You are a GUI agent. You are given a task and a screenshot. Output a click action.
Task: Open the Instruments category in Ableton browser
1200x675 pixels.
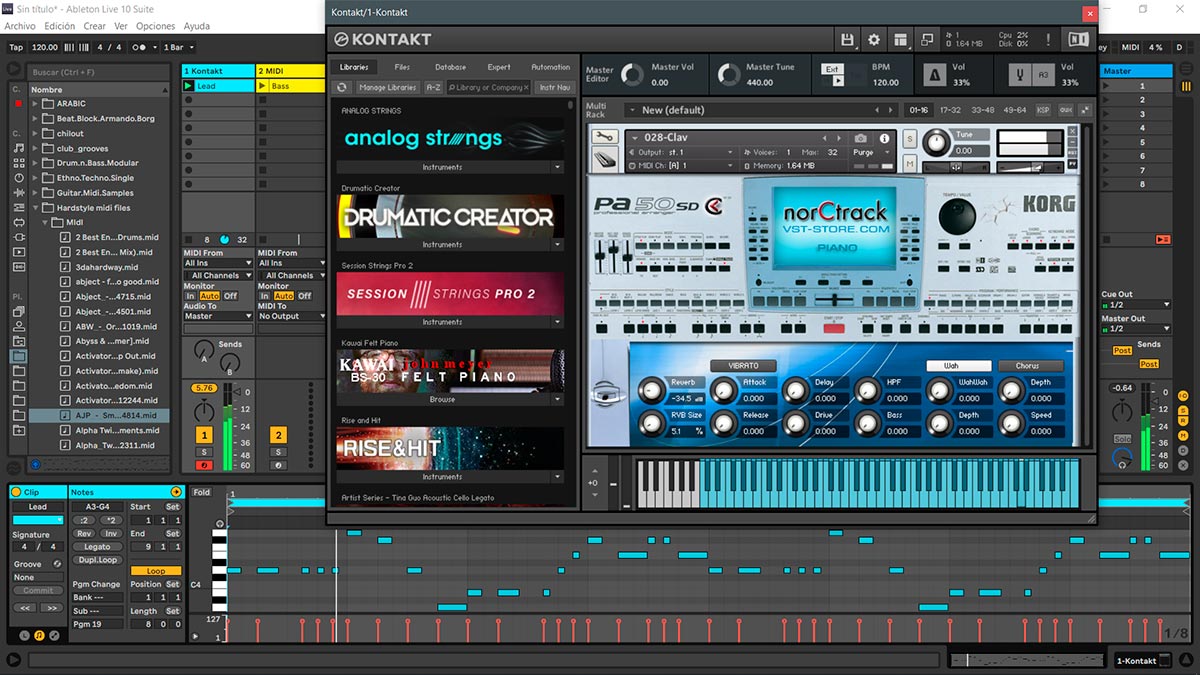coord(20,177)
